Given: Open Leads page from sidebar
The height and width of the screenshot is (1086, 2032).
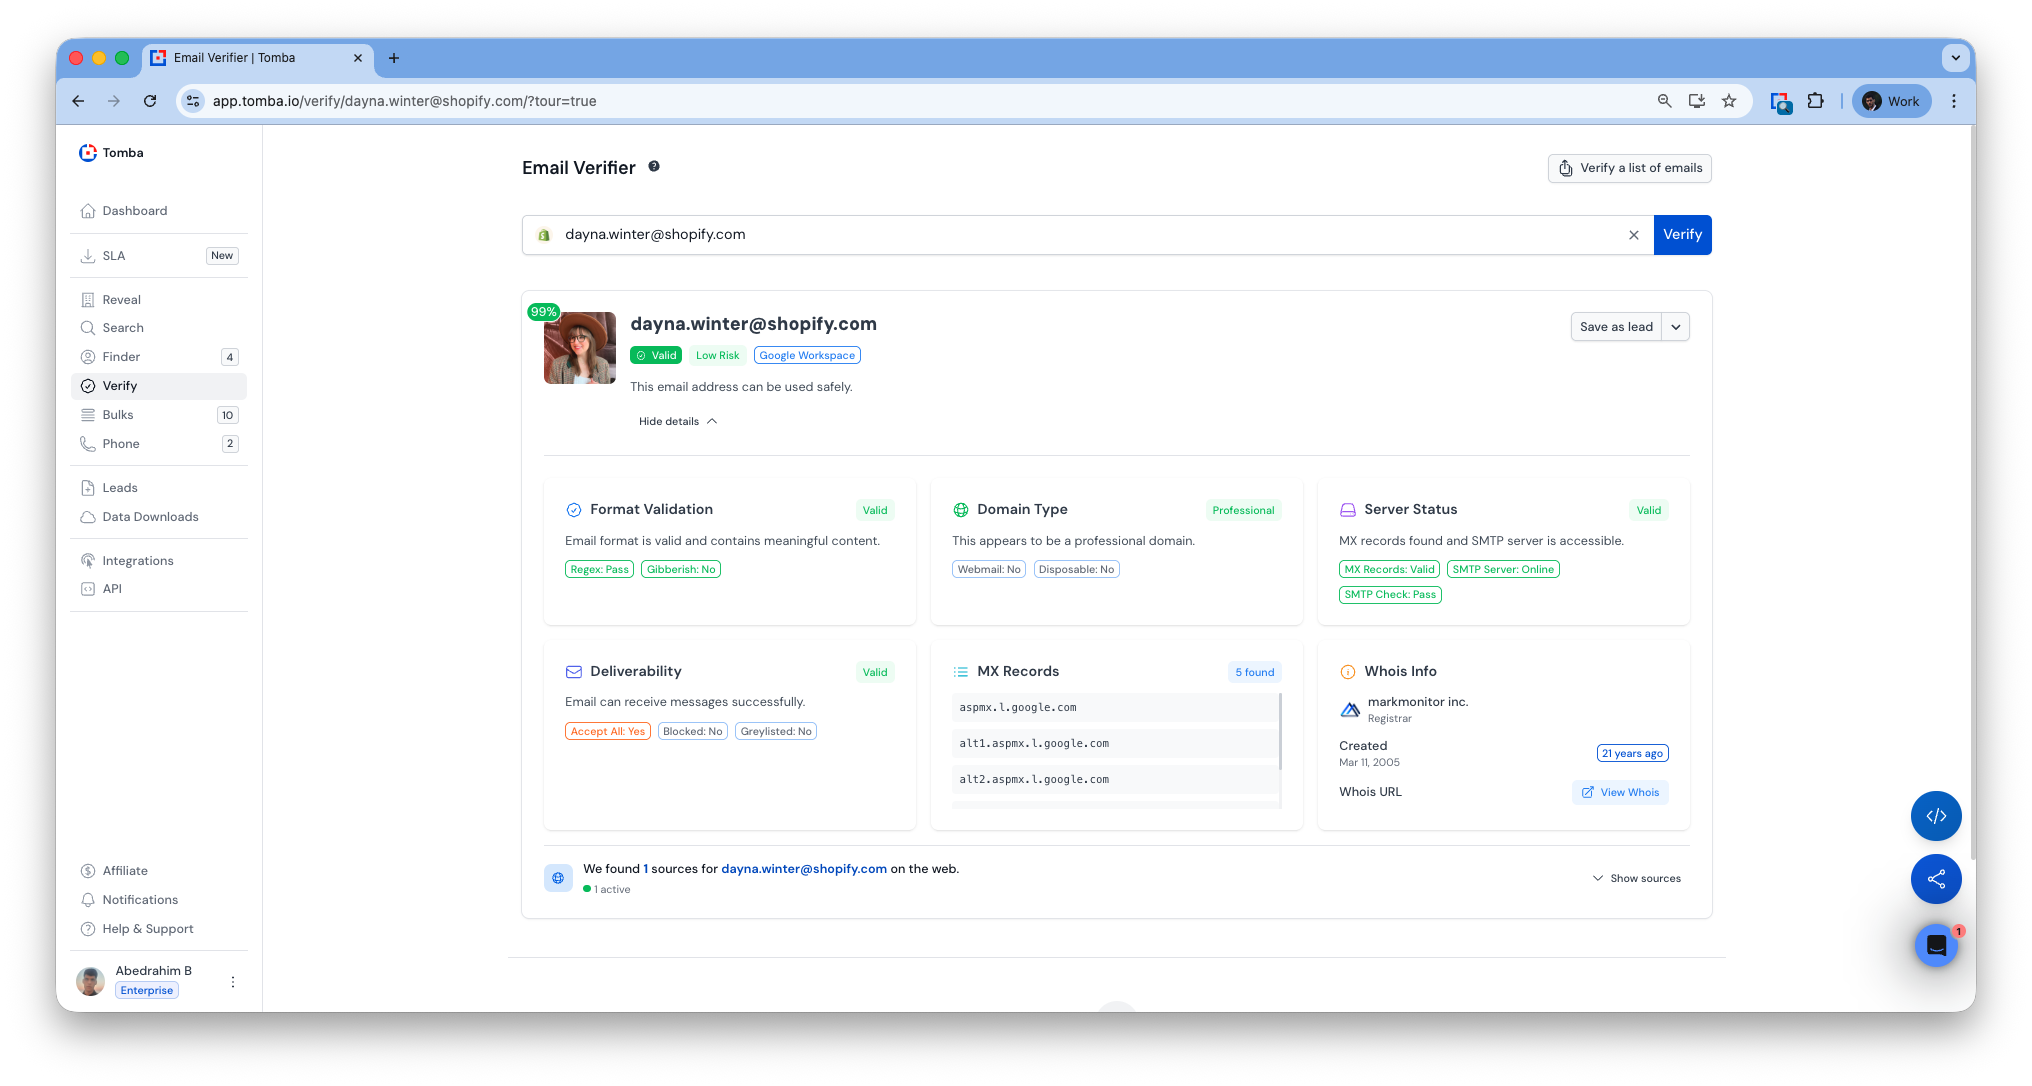Looking at the screenshot, I should point(120,488).
